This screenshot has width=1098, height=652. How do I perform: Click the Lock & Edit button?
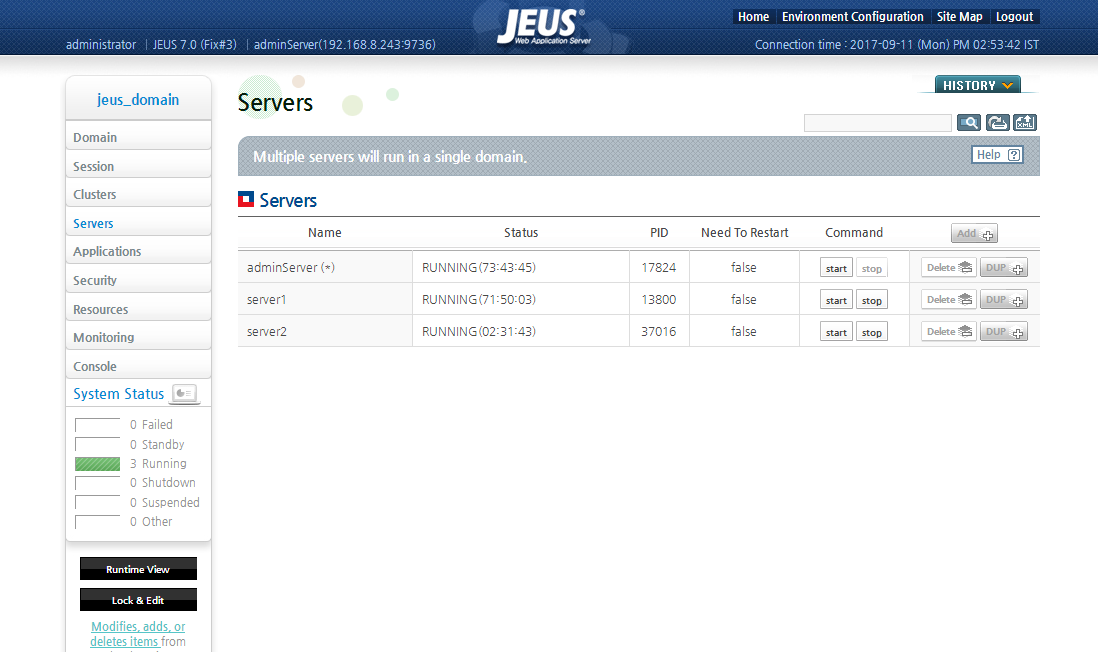click(138, 599)
